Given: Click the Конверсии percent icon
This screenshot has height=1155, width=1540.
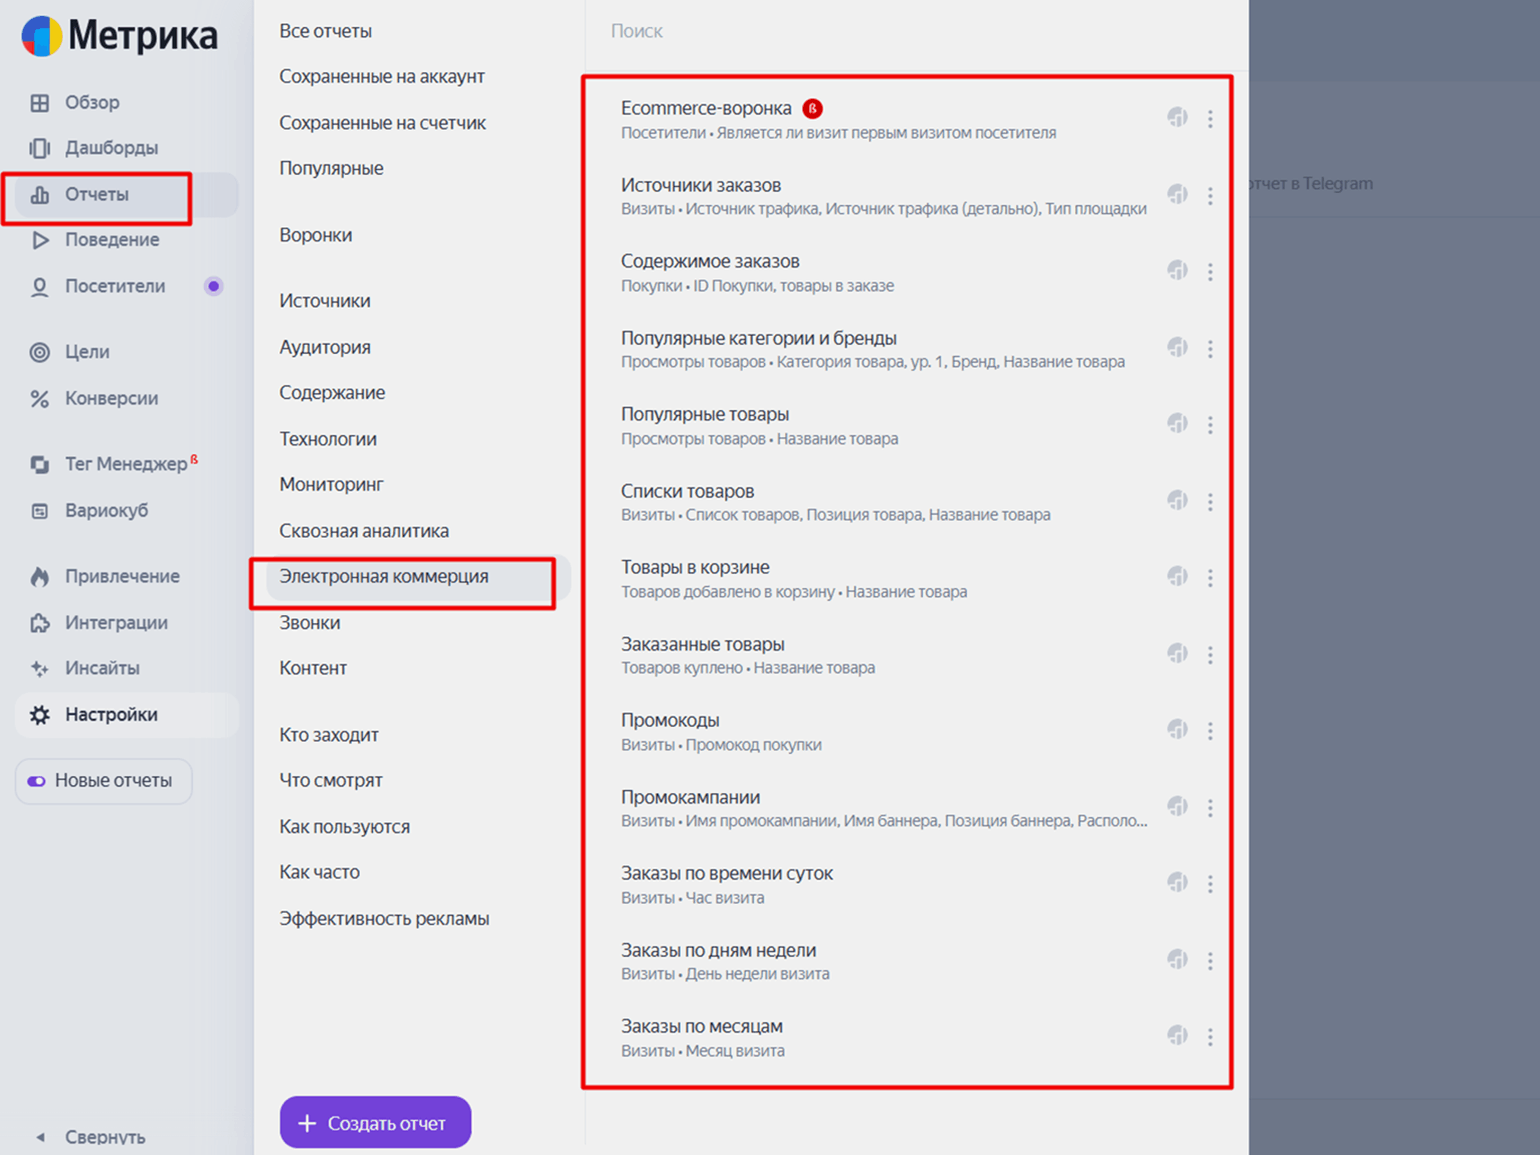Looking at the screenshot, I should click(x=40, y=399).
